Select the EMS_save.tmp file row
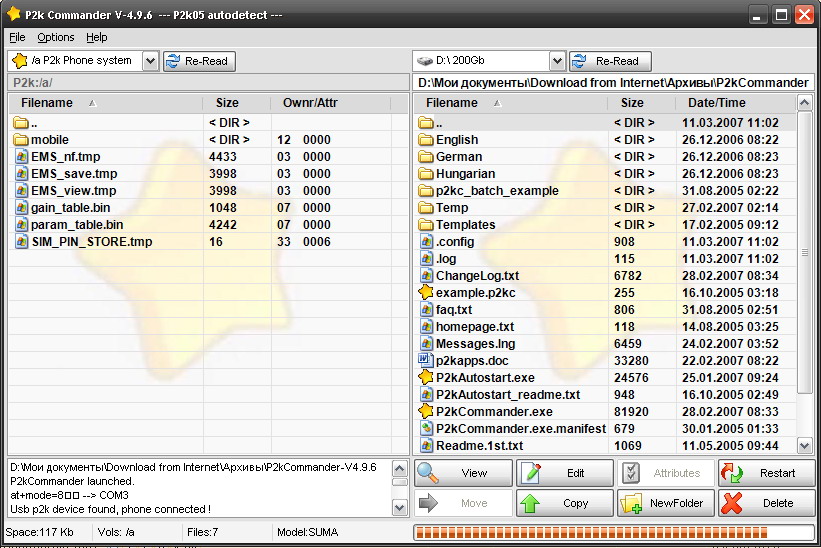Screen dimensions: 821x548 [208, 174]
